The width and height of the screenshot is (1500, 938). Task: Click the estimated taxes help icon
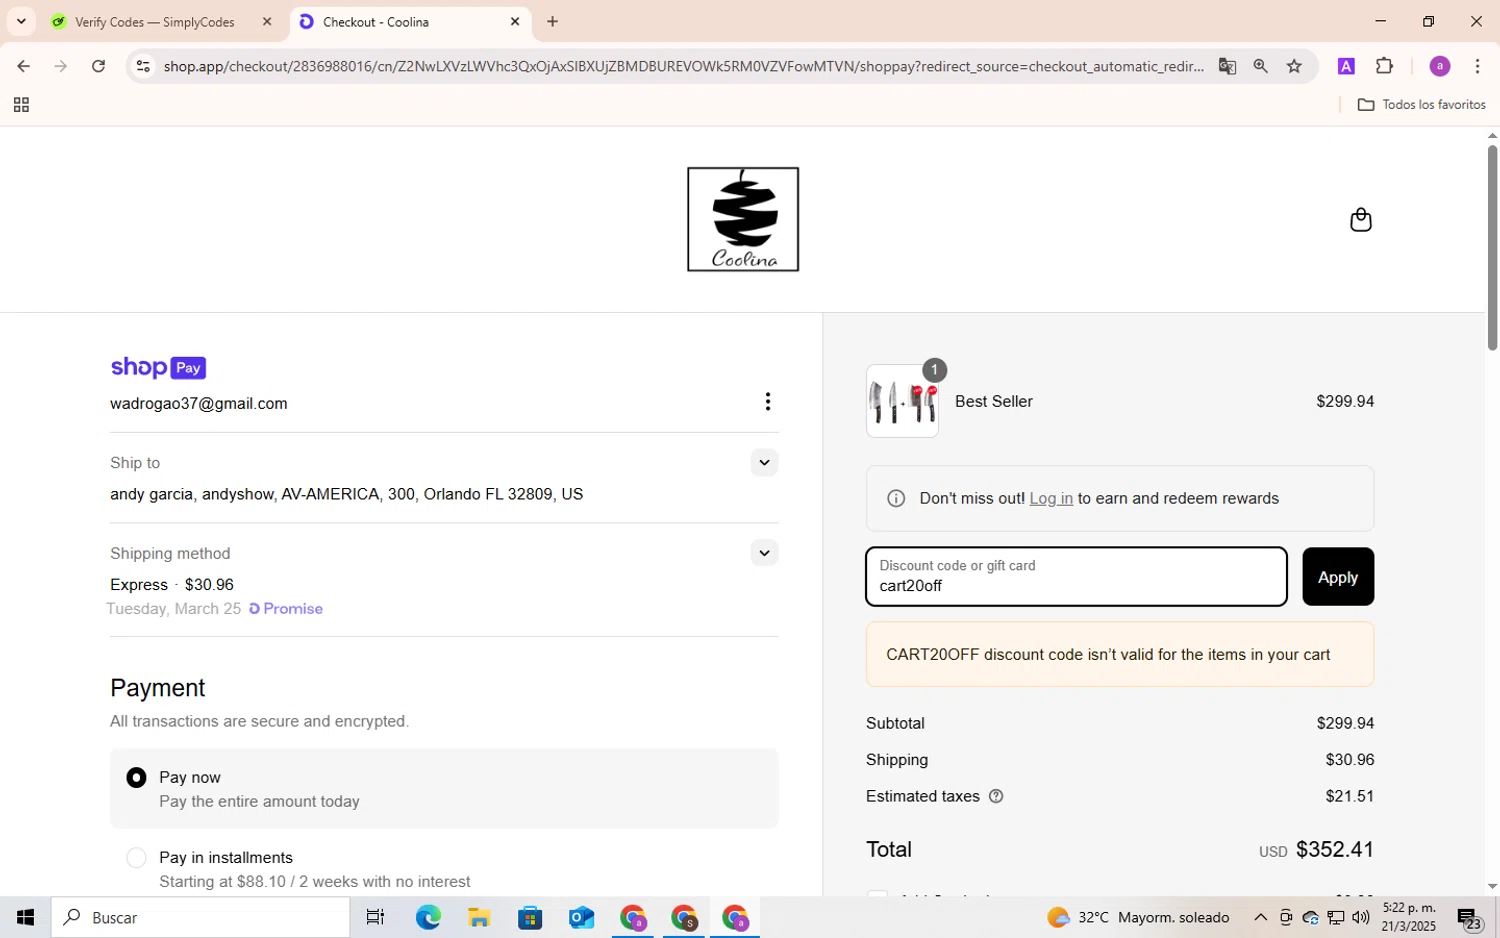(x=996, y=796)
